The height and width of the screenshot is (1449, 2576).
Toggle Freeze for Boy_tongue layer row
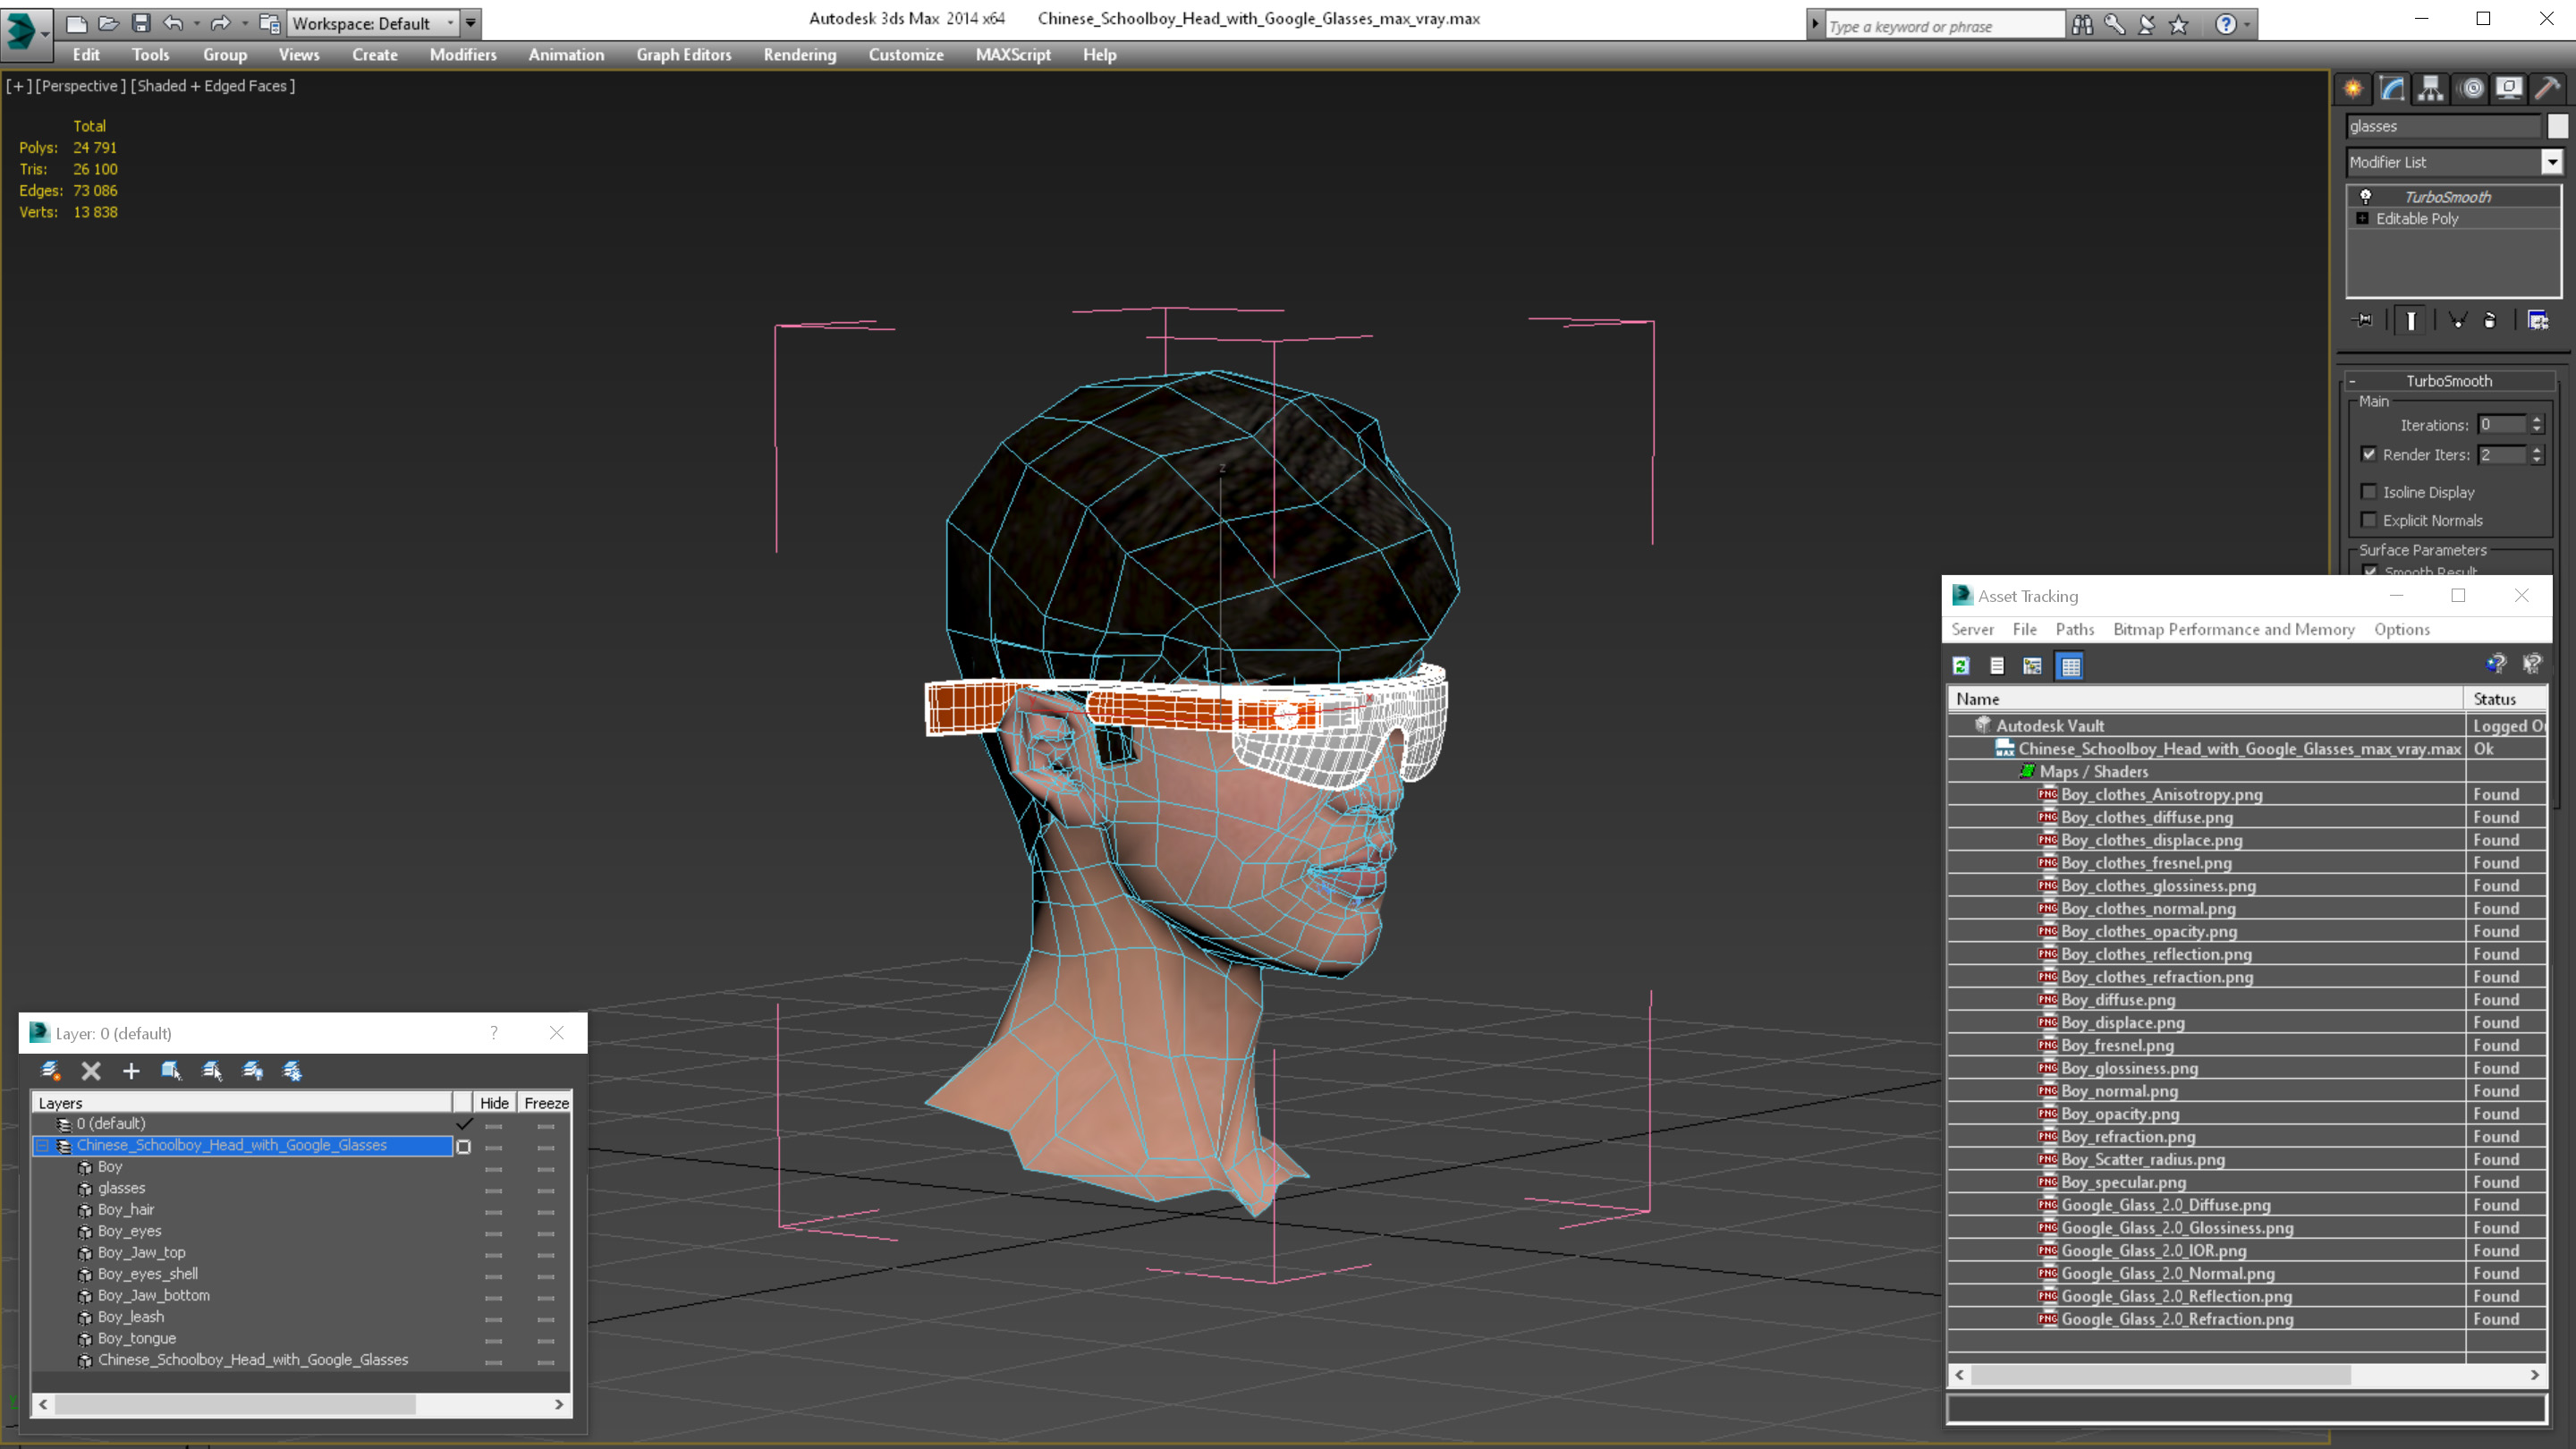[545, 1340]
